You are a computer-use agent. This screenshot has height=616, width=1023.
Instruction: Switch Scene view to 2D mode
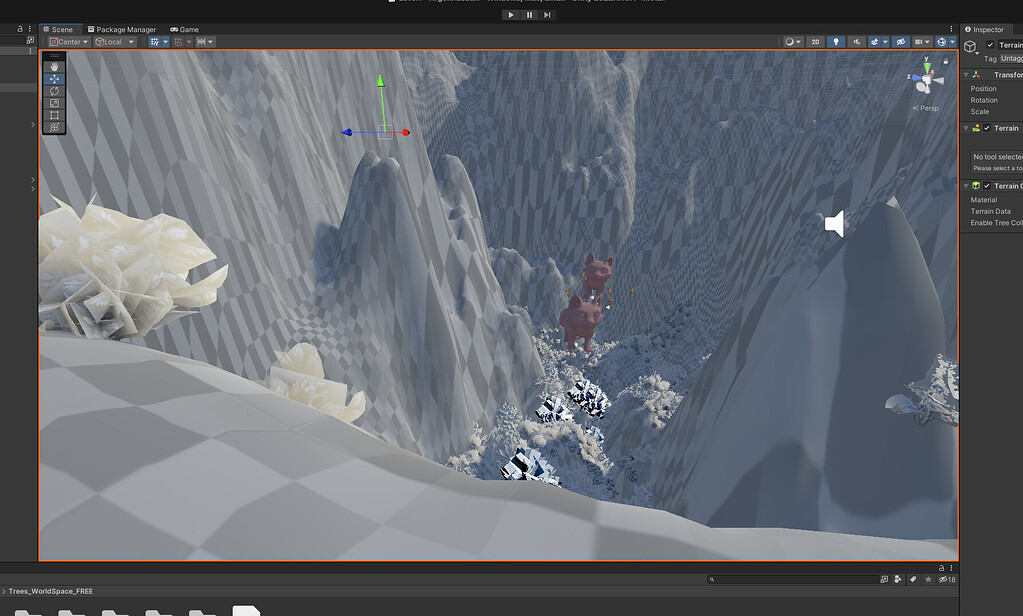(x=815, y=42)
